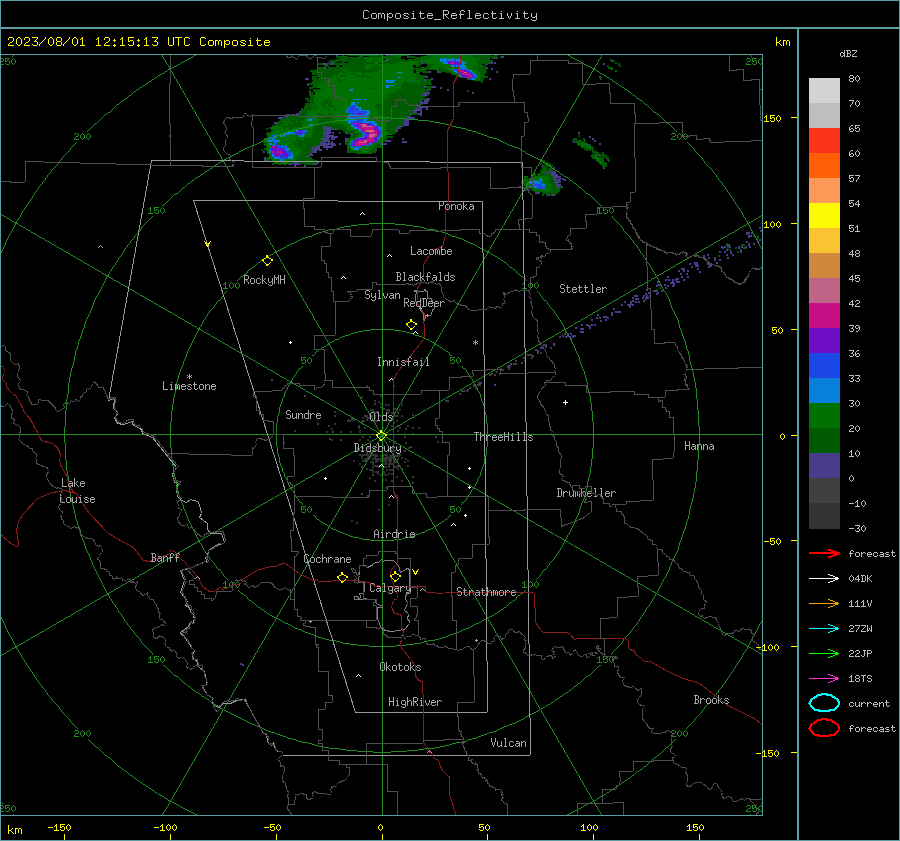Click the ThreeHills town label
900x841 pixels.
coord(503,437)
